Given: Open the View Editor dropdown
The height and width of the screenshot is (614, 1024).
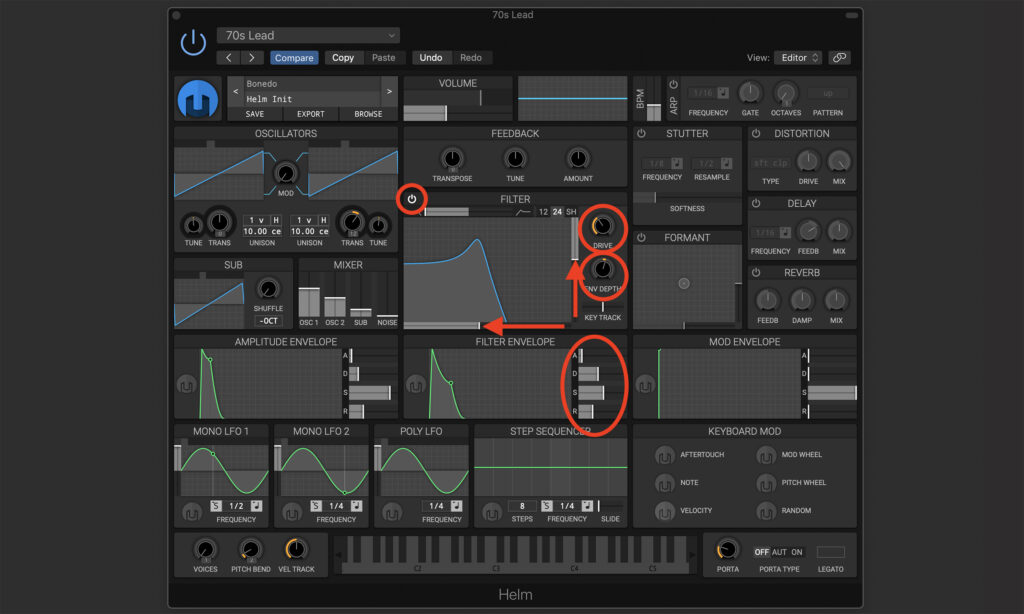Looking at the screenshot, I should [x=798, y=57].
